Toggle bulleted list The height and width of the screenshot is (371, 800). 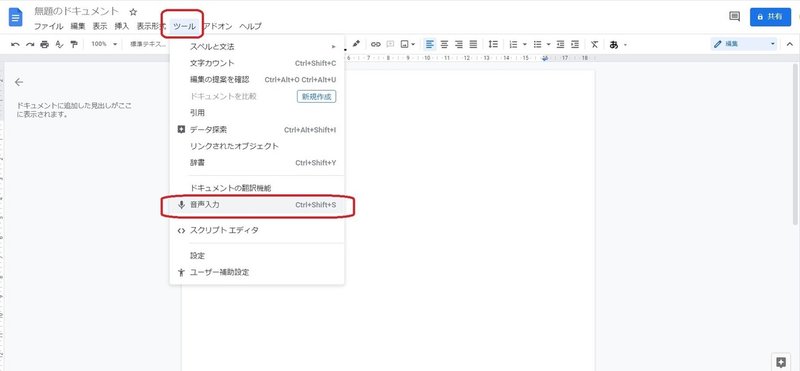coord(537,44)
